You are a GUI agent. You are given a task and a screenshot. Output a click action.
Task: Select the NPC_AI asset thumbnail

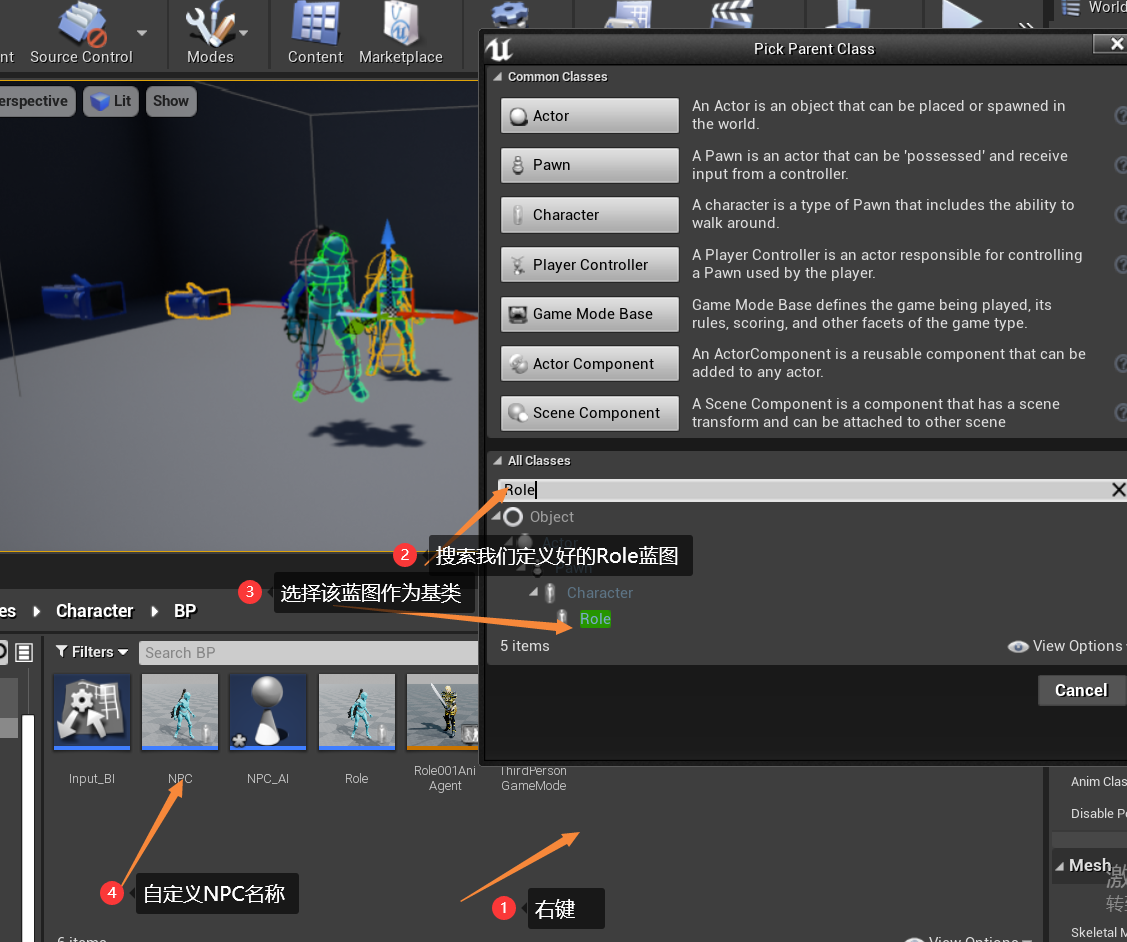pos(268,711)
